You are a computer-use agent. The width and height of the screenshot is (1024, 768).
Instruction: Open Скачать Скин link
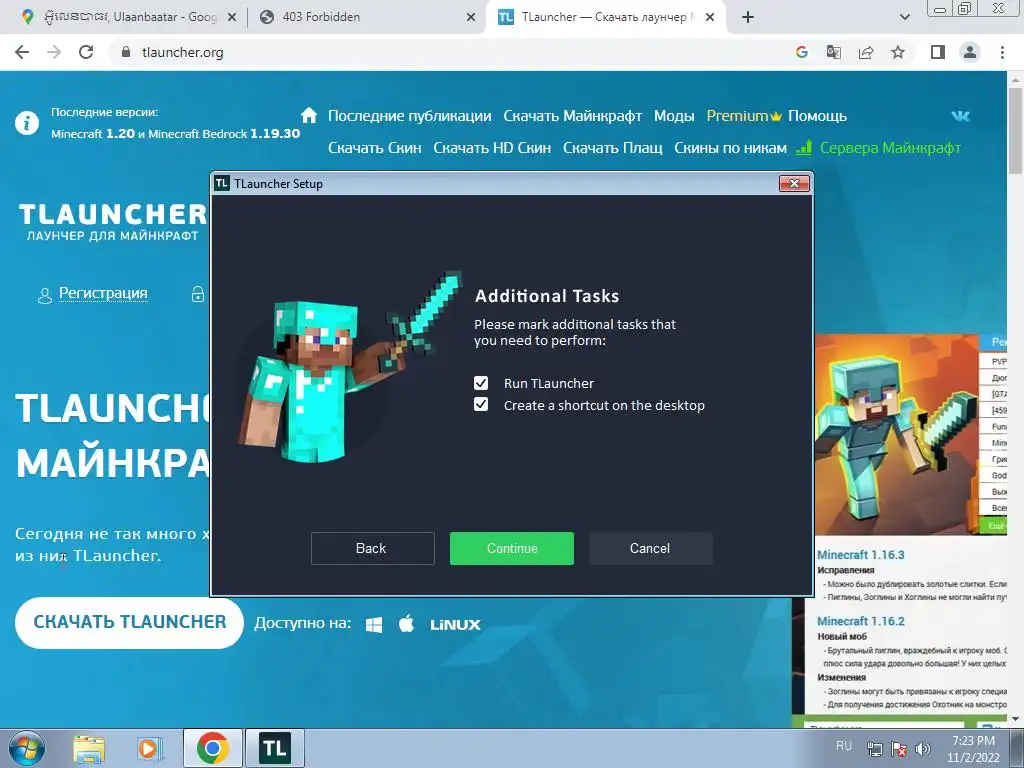(374, 148)
